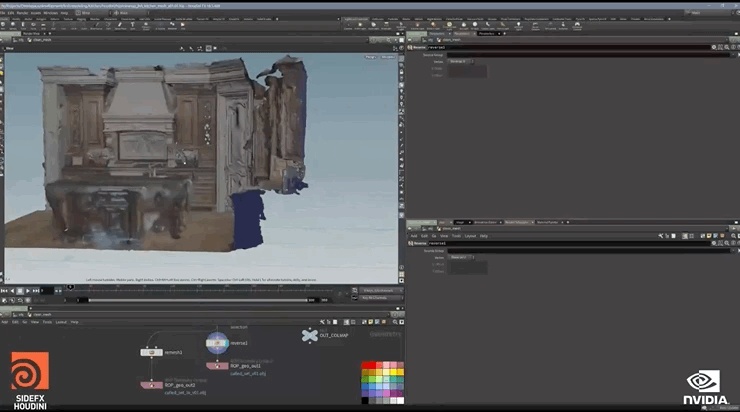
Task: Open the File menu
Action: (4, 12)
